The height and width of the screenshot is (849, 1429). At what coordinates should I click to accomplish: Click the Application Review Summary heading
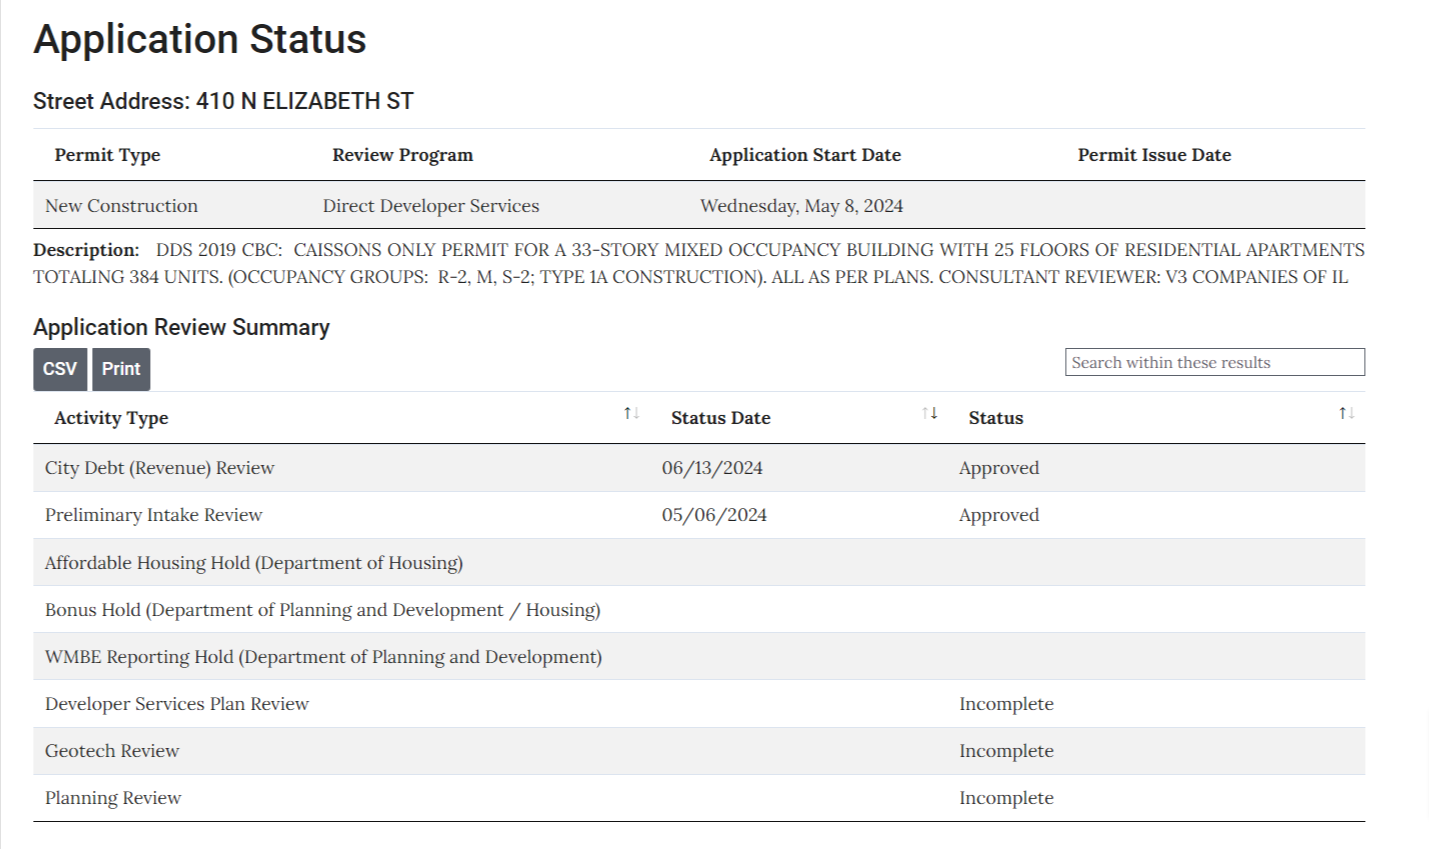[x=181, y=327]
